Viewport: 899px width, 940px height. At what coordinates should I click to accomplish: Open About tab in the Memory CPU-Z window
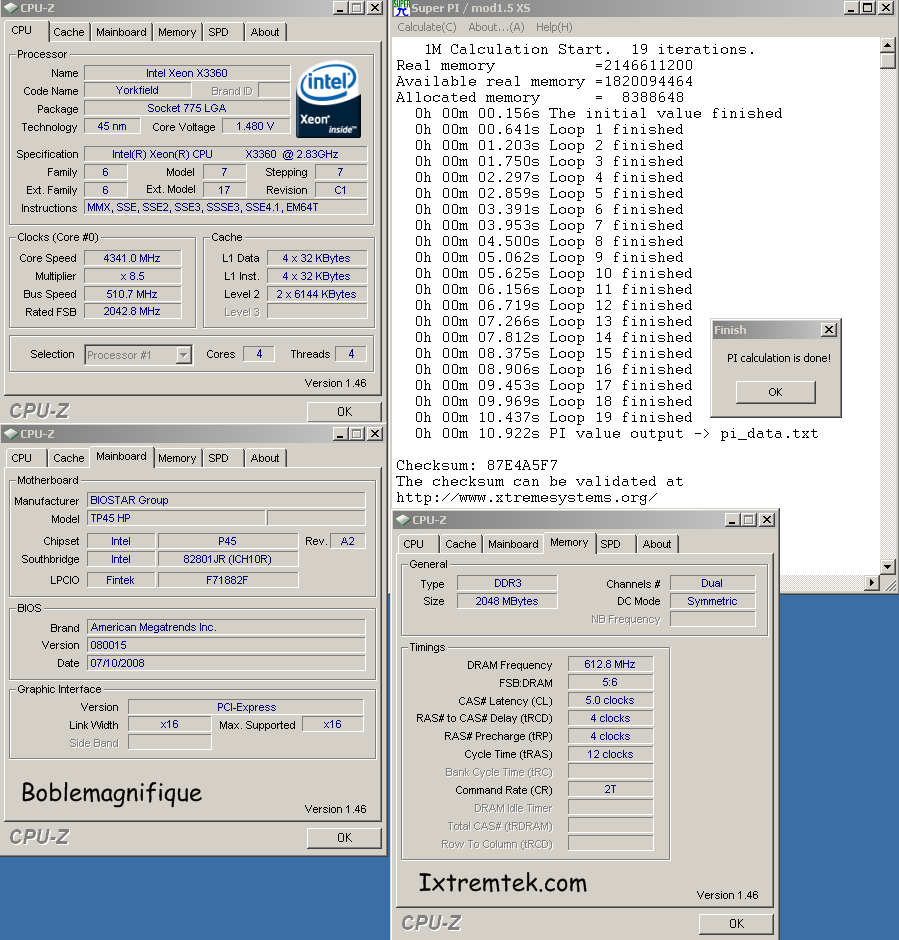[x=657, y=544]
